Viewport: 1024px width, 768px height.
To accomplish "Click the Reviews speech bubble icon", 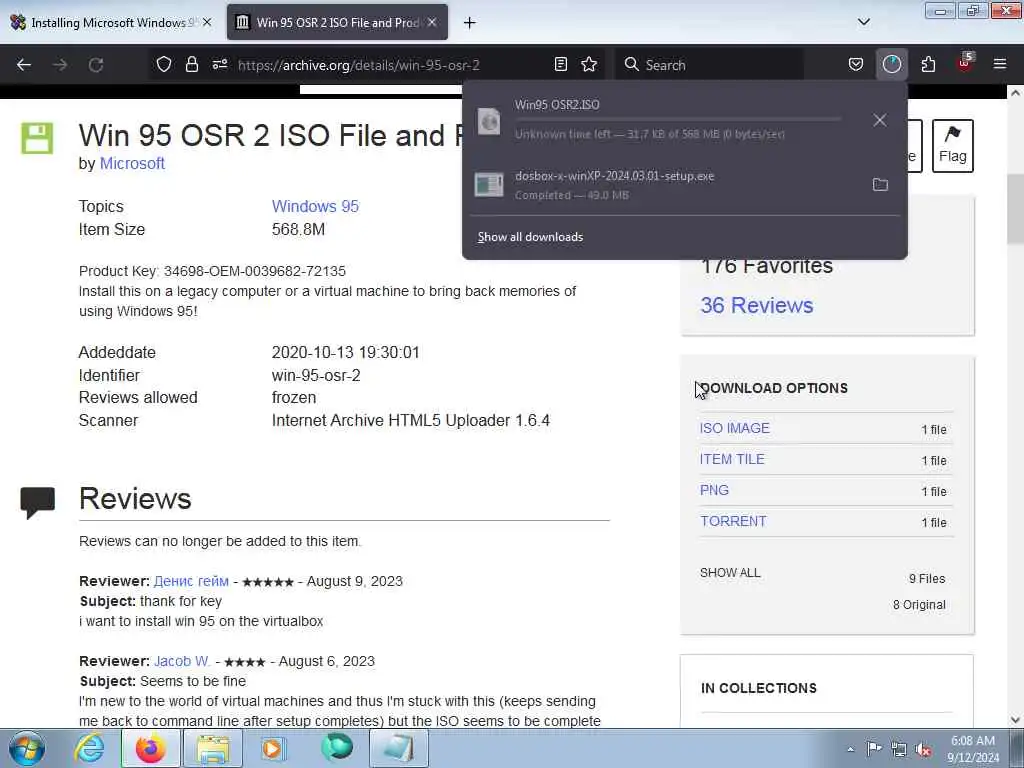I will pyautogui.click(x=38, y=502).
